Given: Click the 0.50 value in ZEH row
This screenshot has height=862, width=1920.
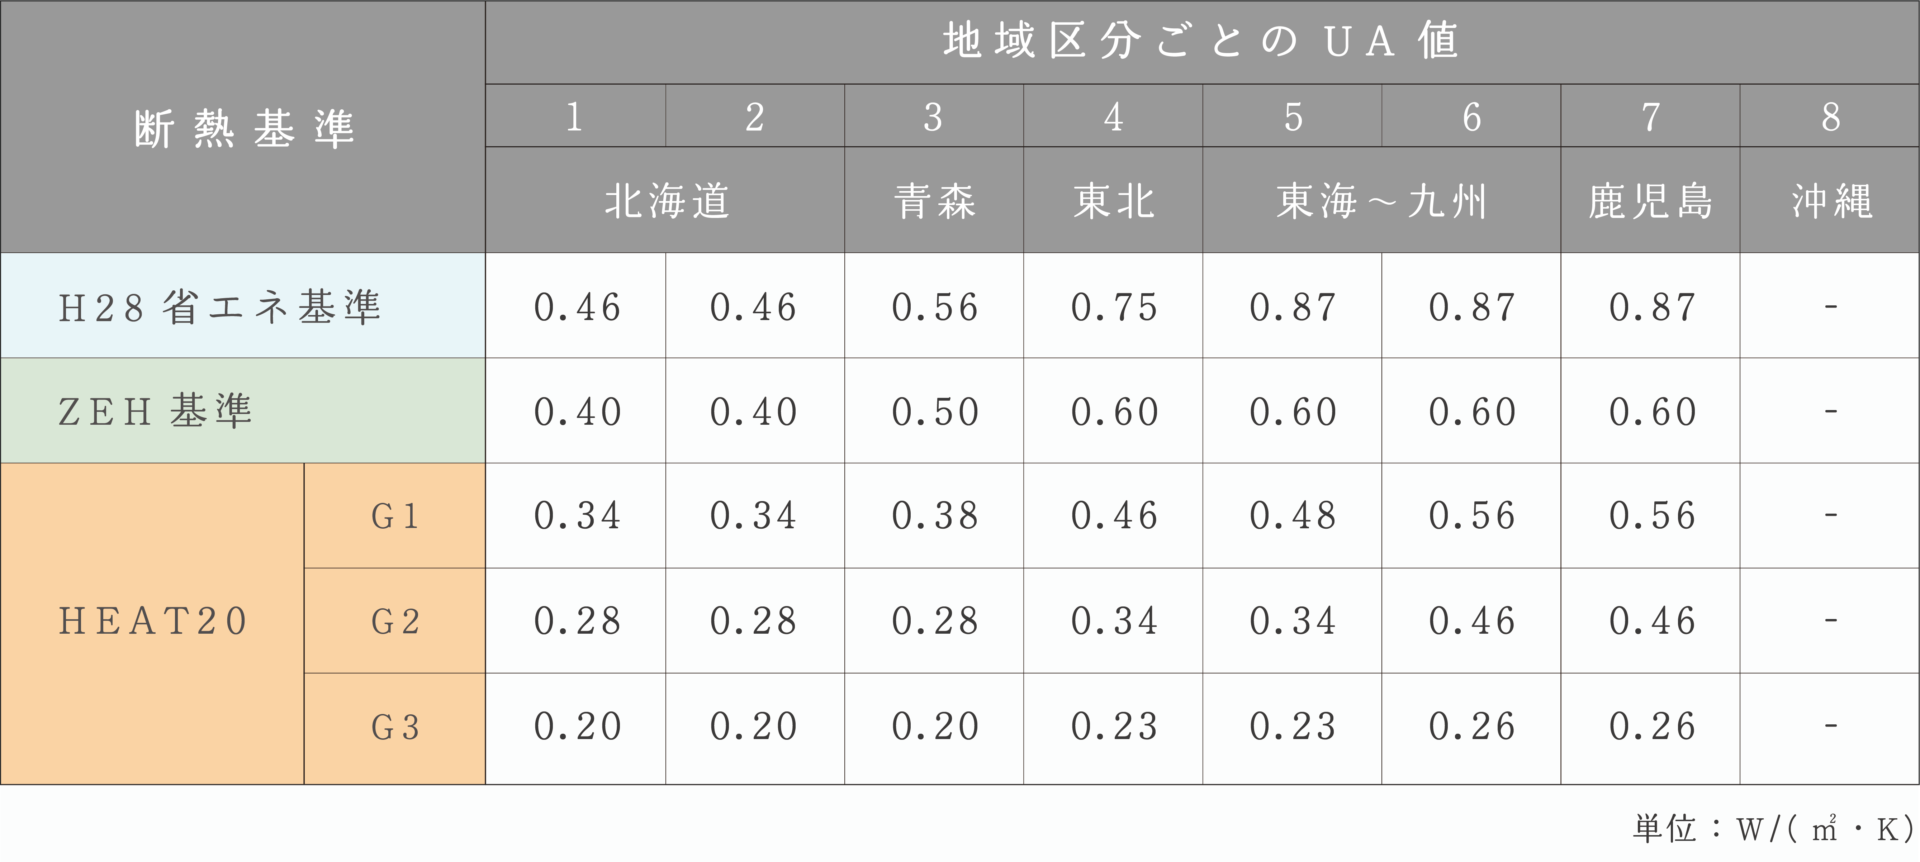Looking at the screenshot, I should pyautogui.click(x=934, y=411).
